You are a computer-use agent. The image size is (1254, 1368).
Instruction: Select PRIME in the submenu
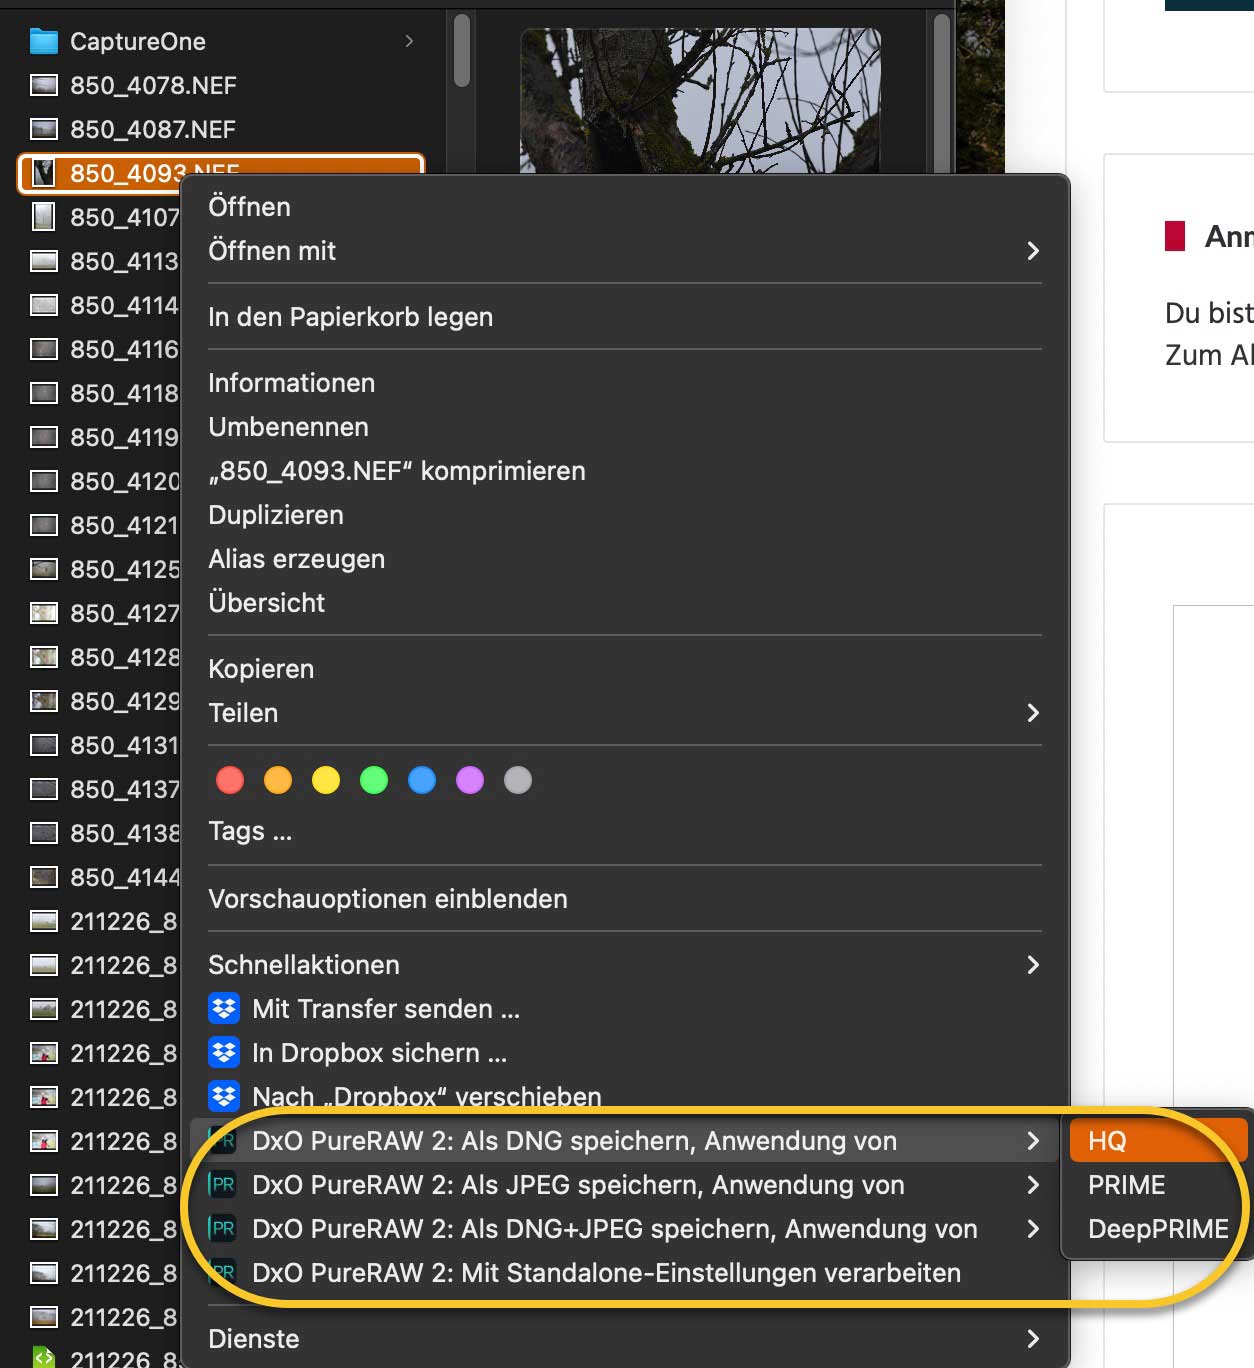(x=1127, y=1185)
